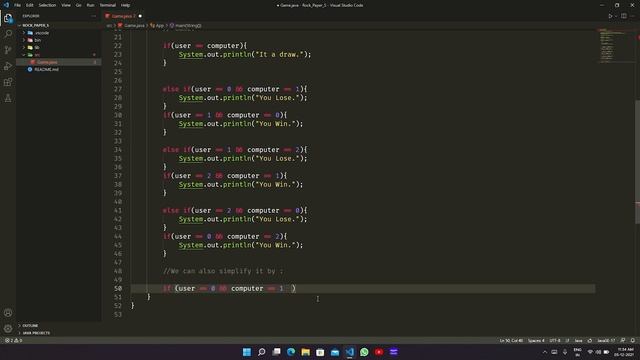Open the Edit menu
Viewport: 640px width, 360px height.
(x=29, y=5)
